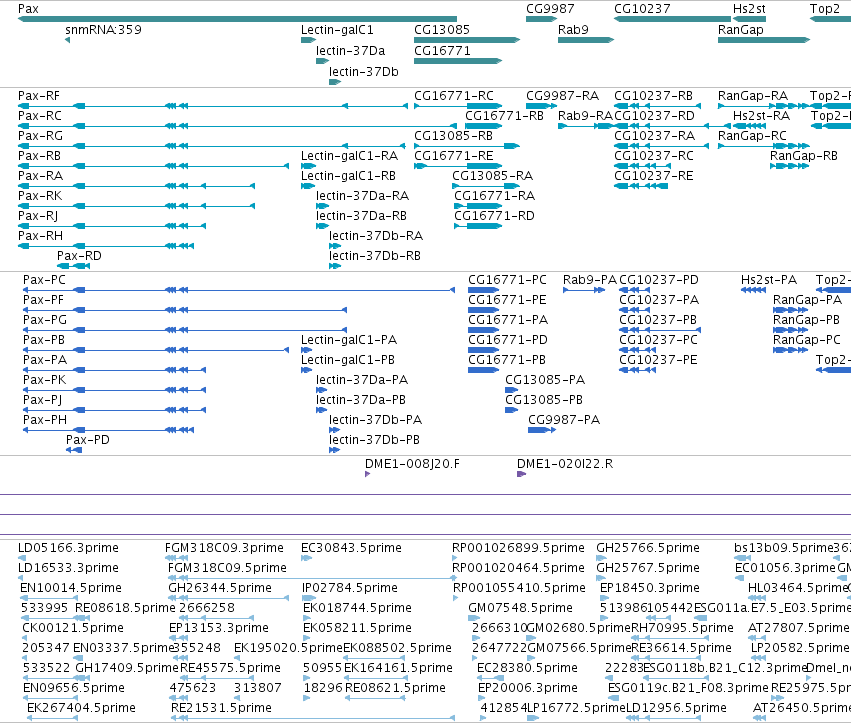Open the Pax-RG transcript label
The height and width of the screenshot is (723, 851).
tap(40, 136)
